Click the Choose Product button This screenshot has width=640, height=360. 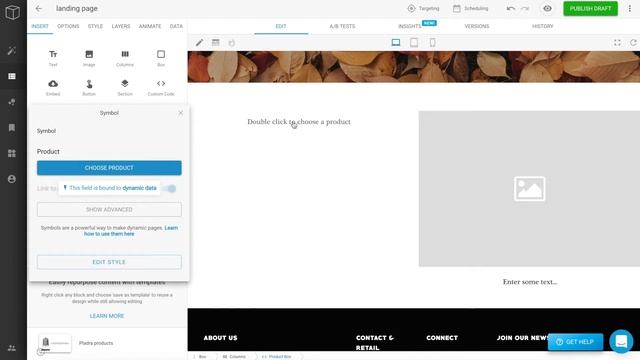point(109,168)
